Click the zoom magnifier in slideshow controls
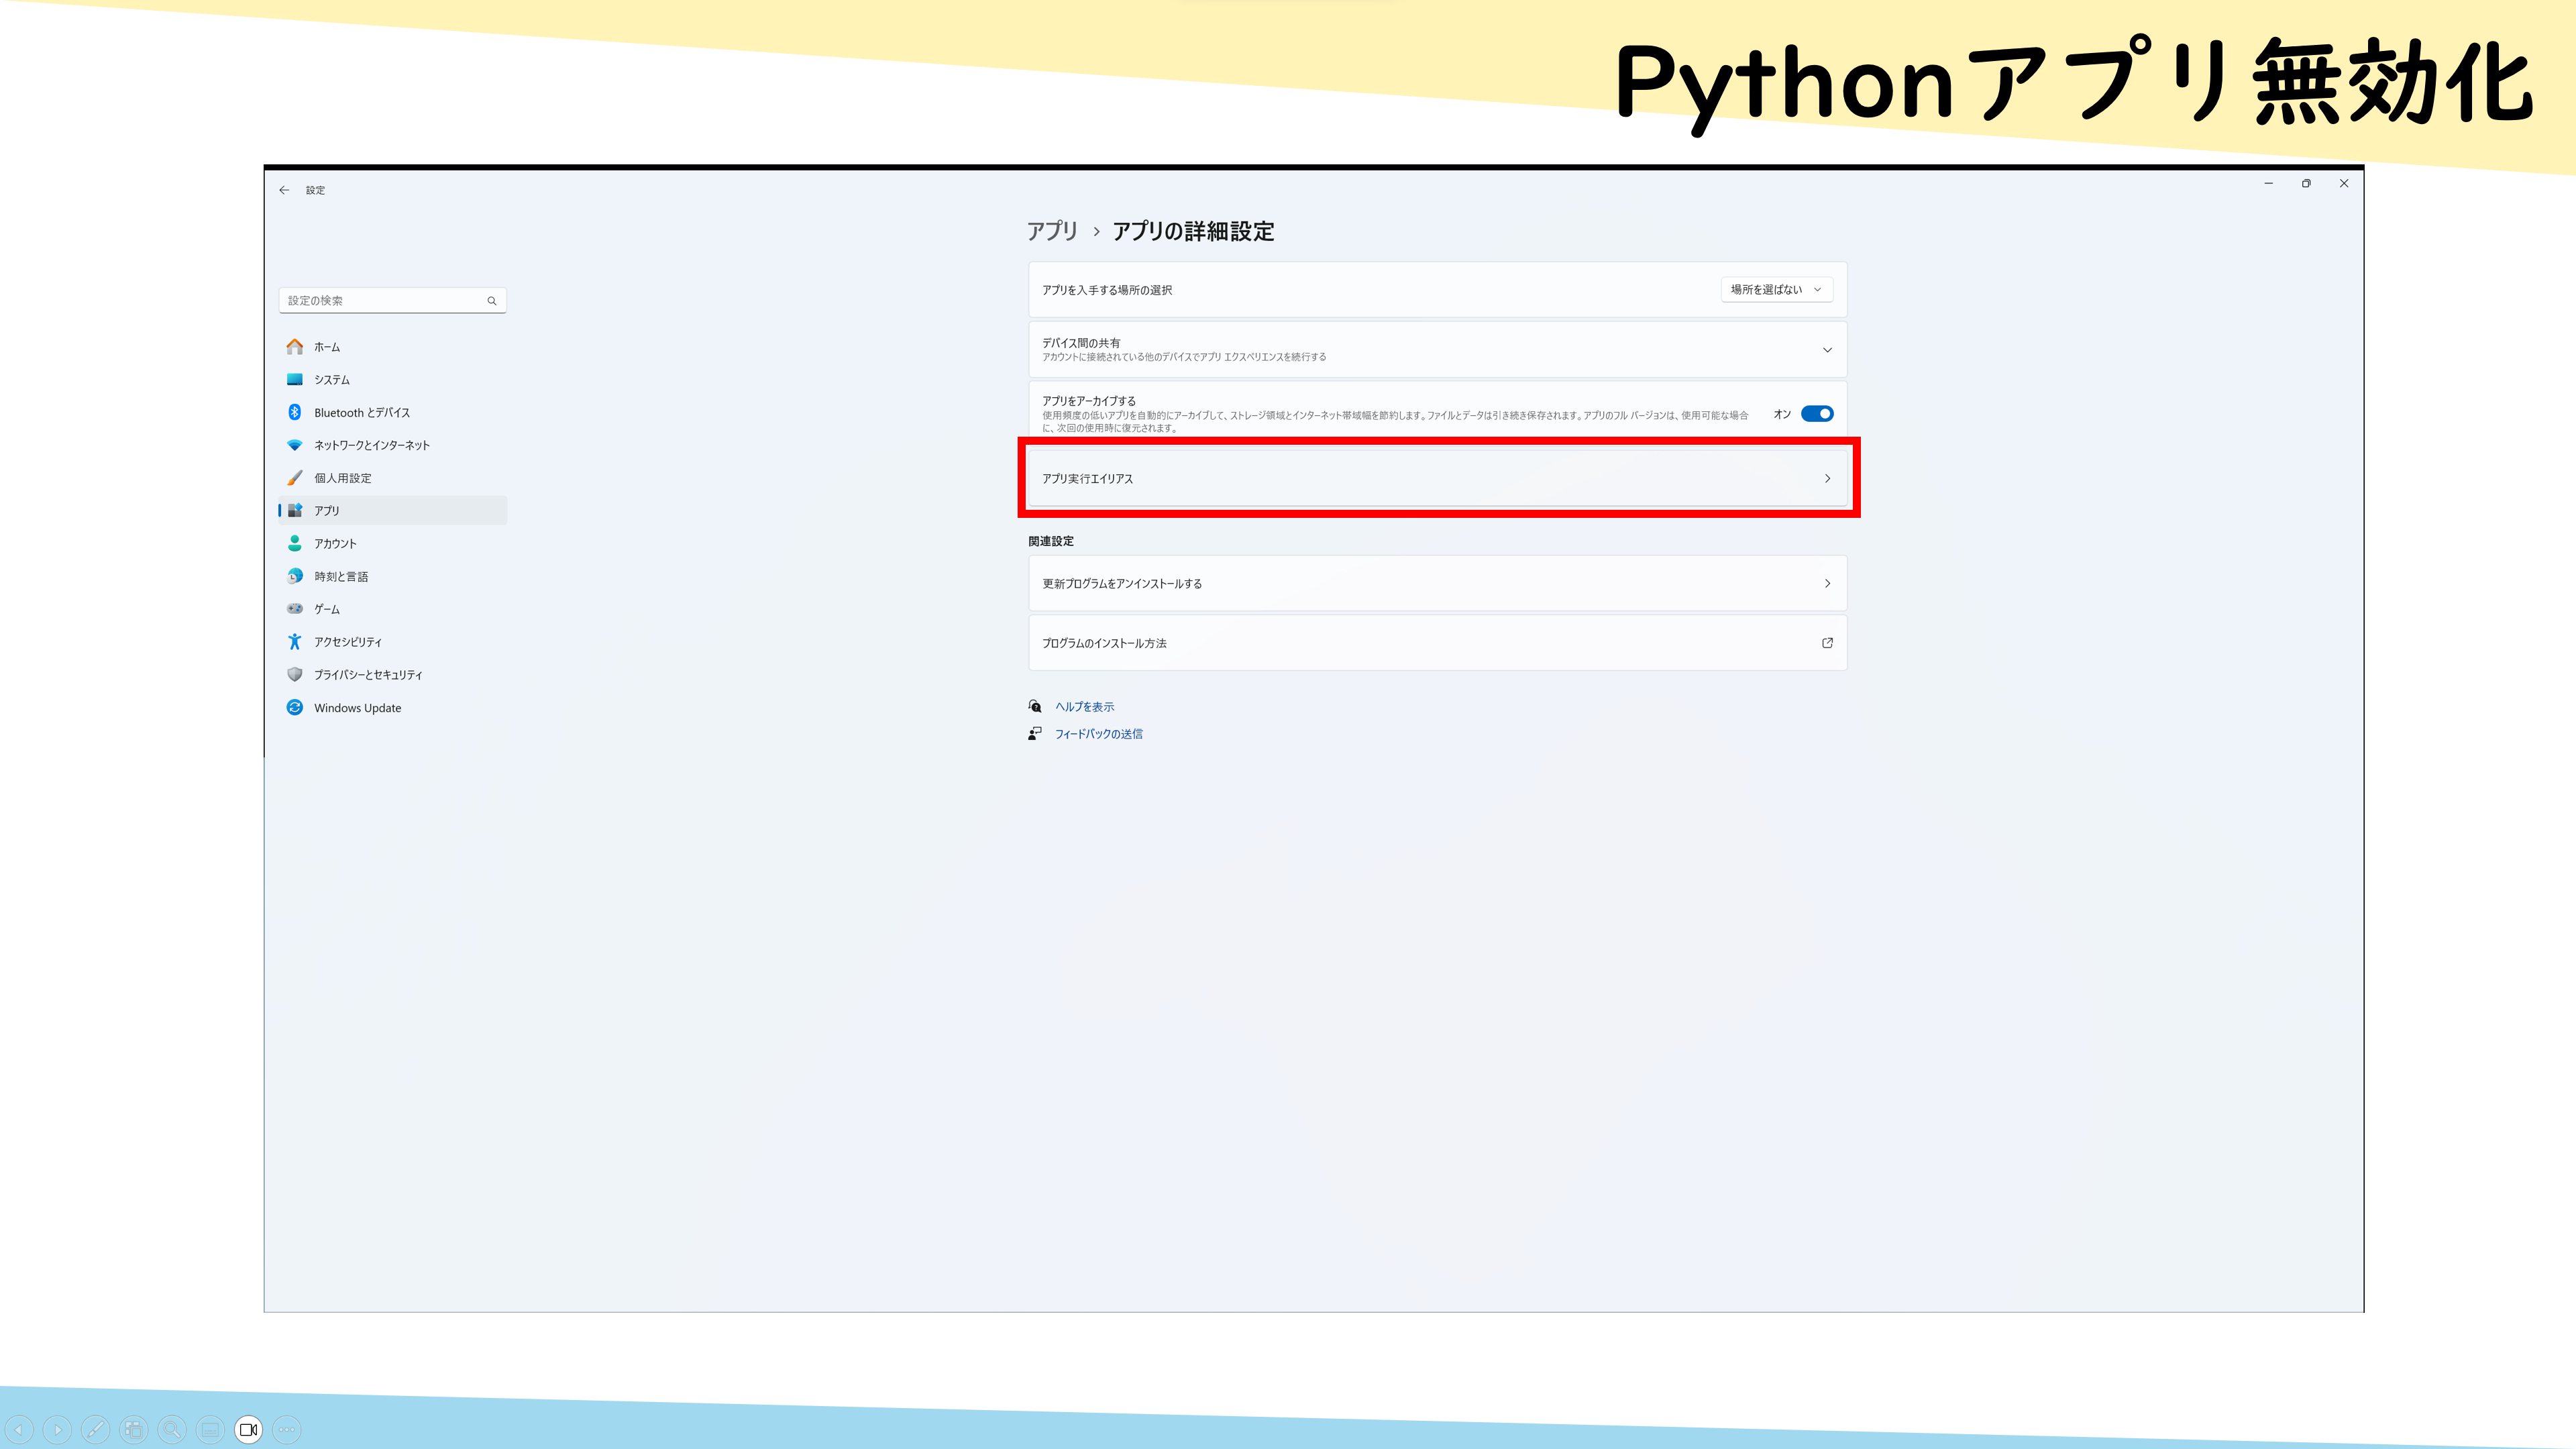 point(172,1429)
